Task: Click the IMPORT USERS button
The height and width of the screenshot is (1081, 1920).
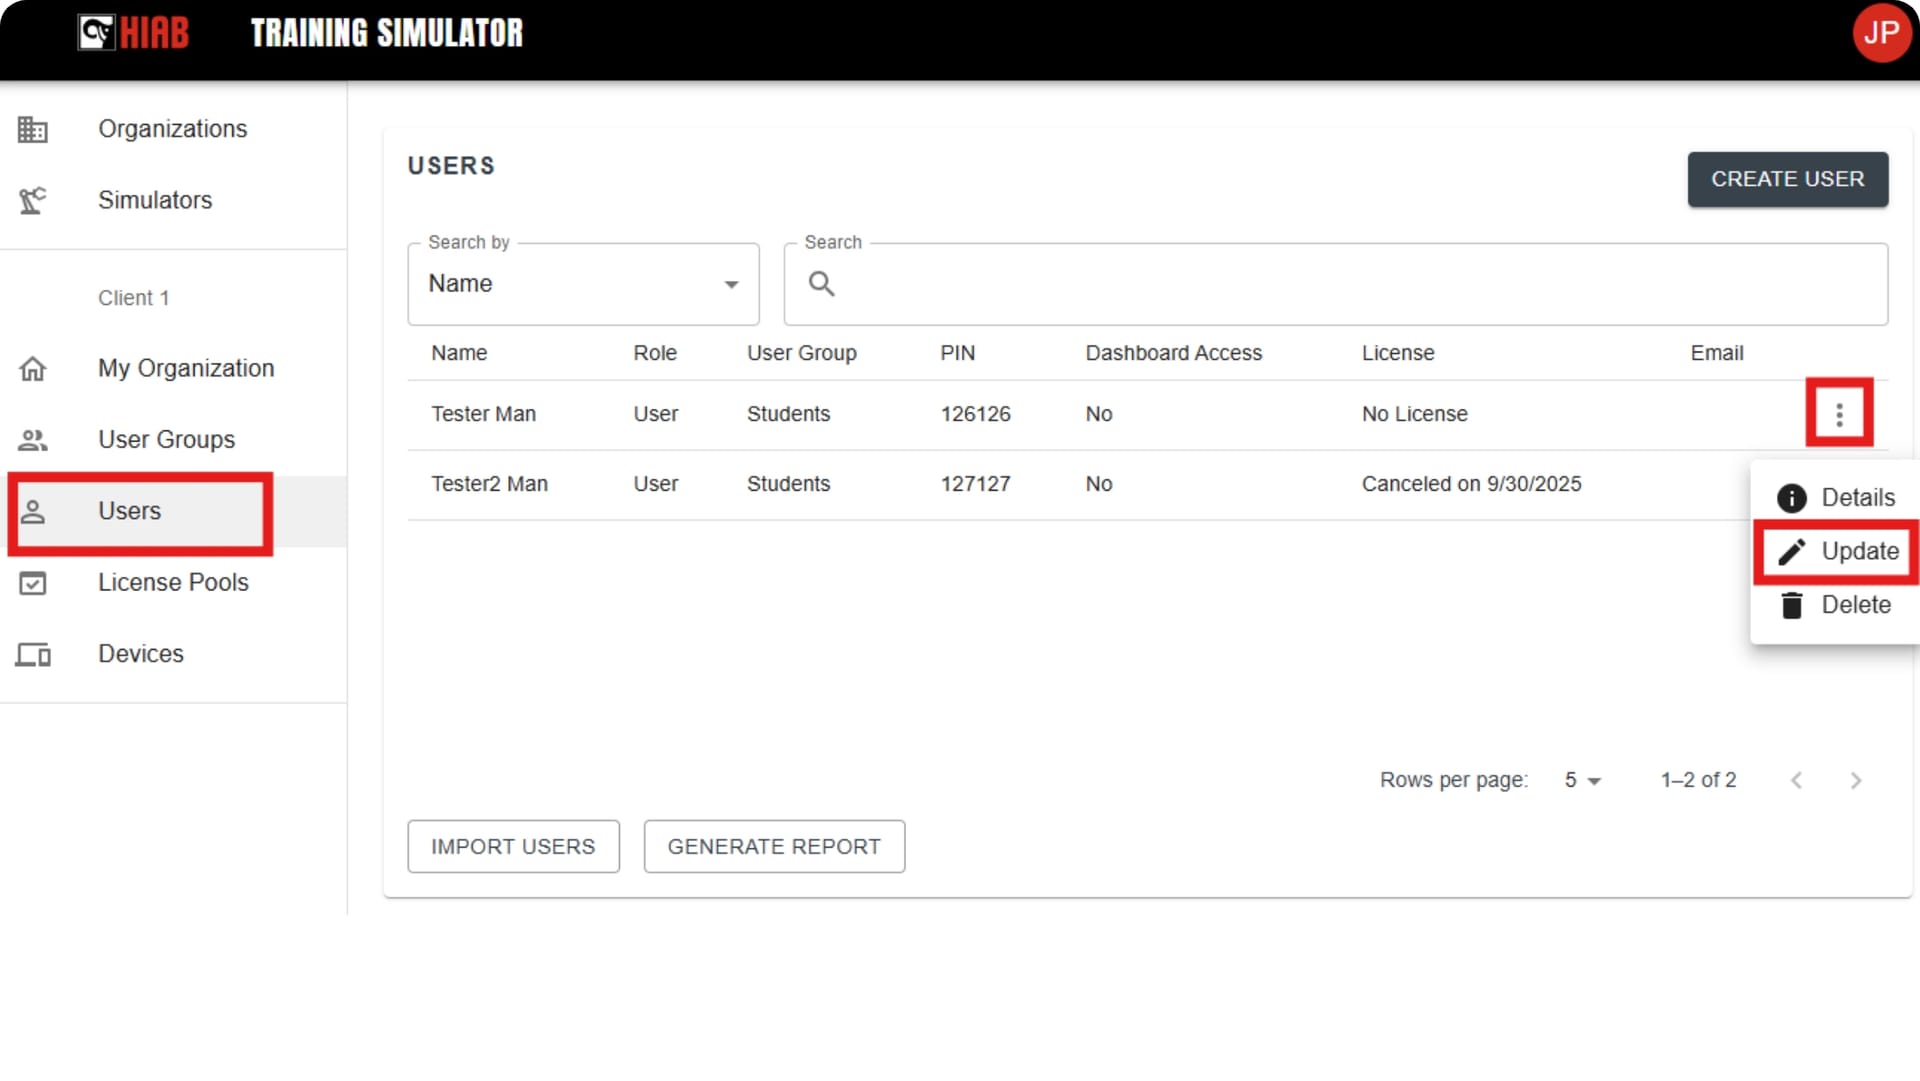Action: point(513,847)
